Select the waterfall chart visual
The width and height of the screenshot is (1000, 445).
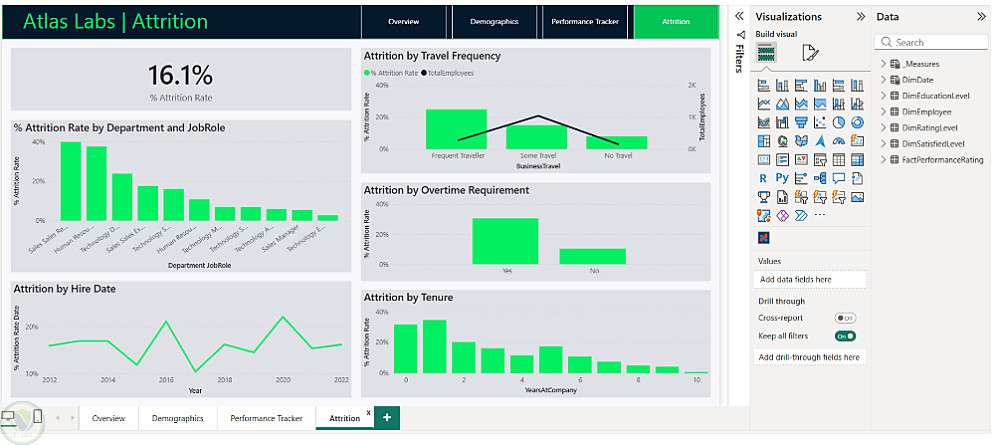pos(783,122)
